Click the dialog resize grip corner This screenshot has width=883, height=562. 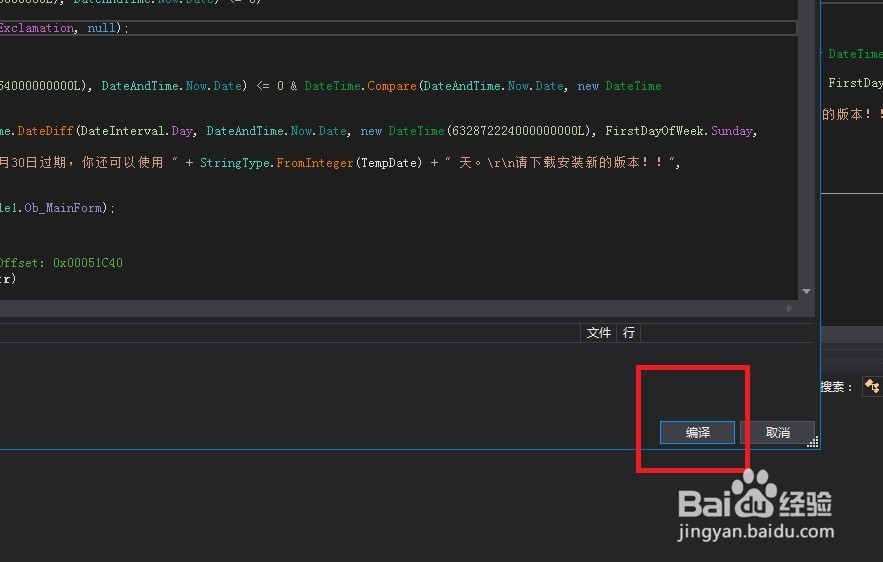pyautogui.click(x=813, y=442)
